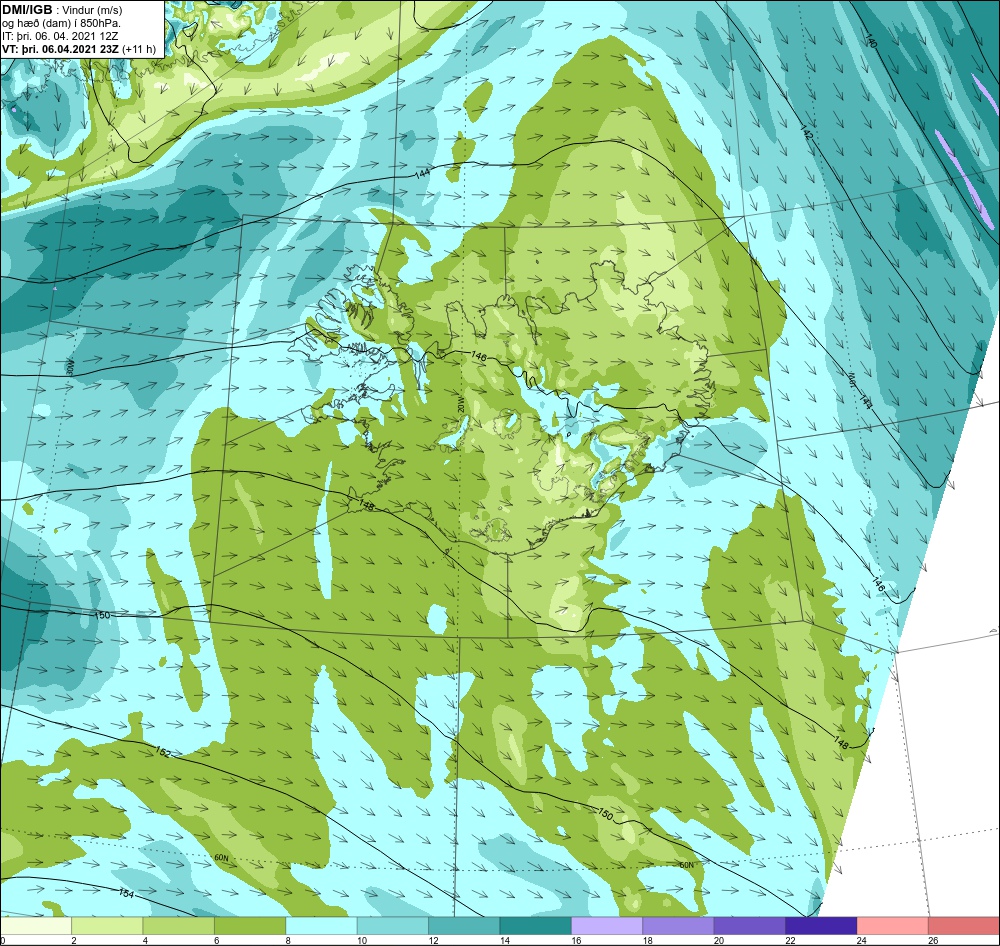Click the lavender 16–18 m/s legend swatch
The image size is (1000, 946).
pyautogui.click(x=607, y=926)
